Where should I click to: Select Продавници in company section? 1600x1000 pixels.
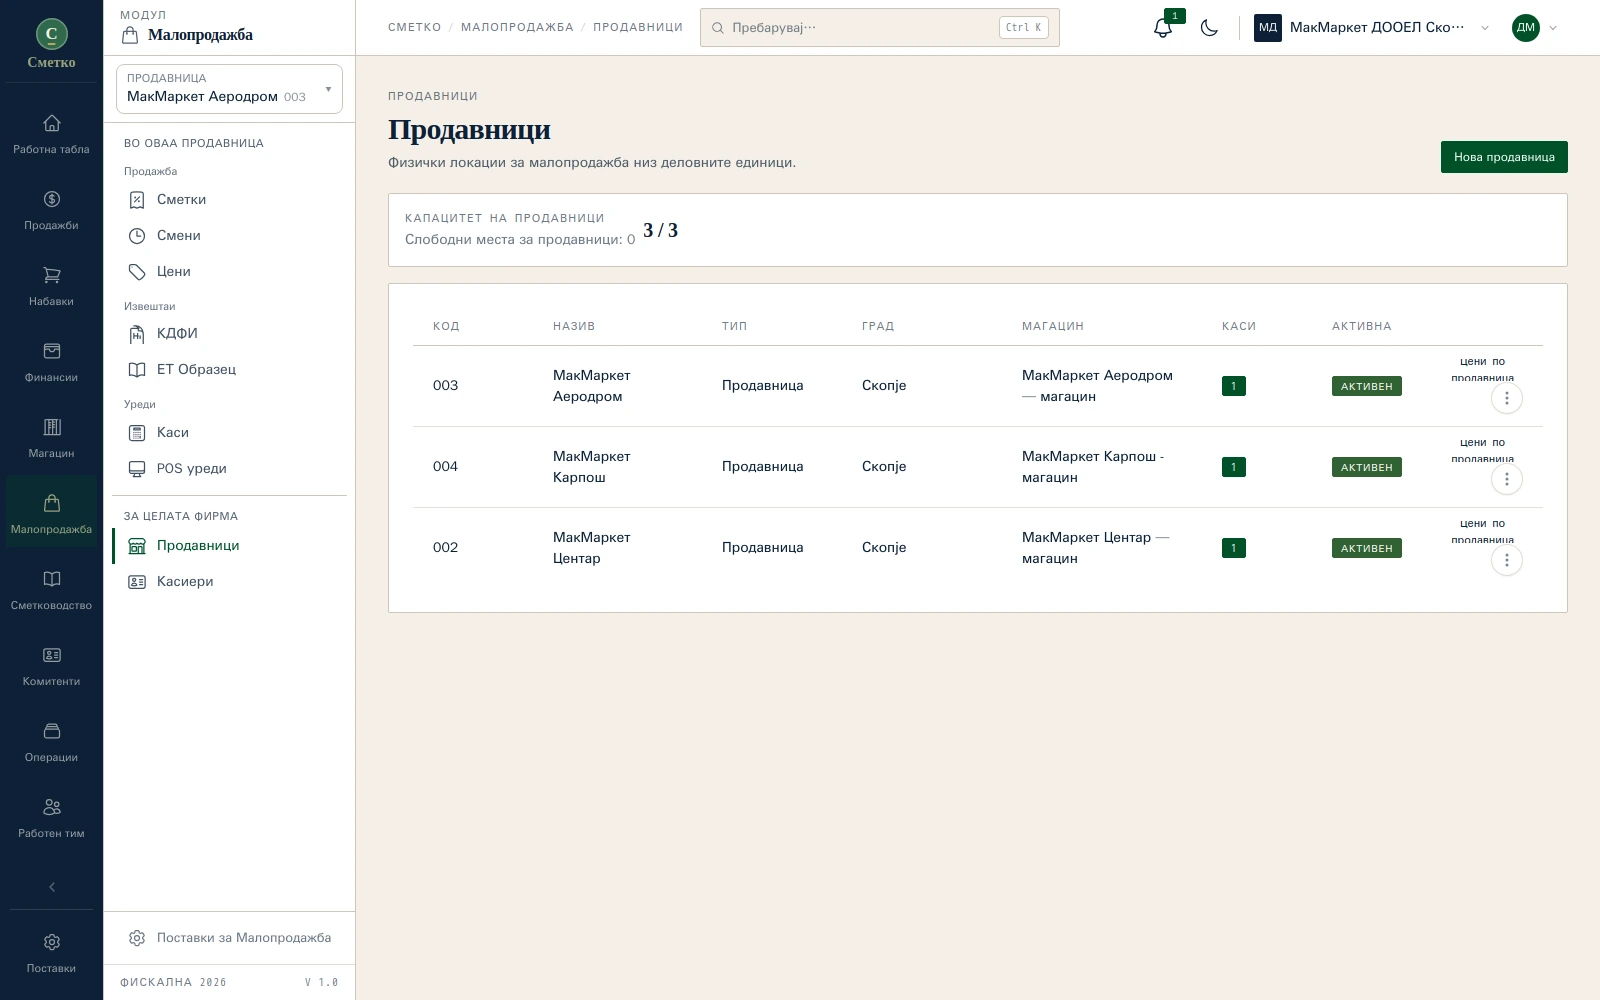[229, 546]
